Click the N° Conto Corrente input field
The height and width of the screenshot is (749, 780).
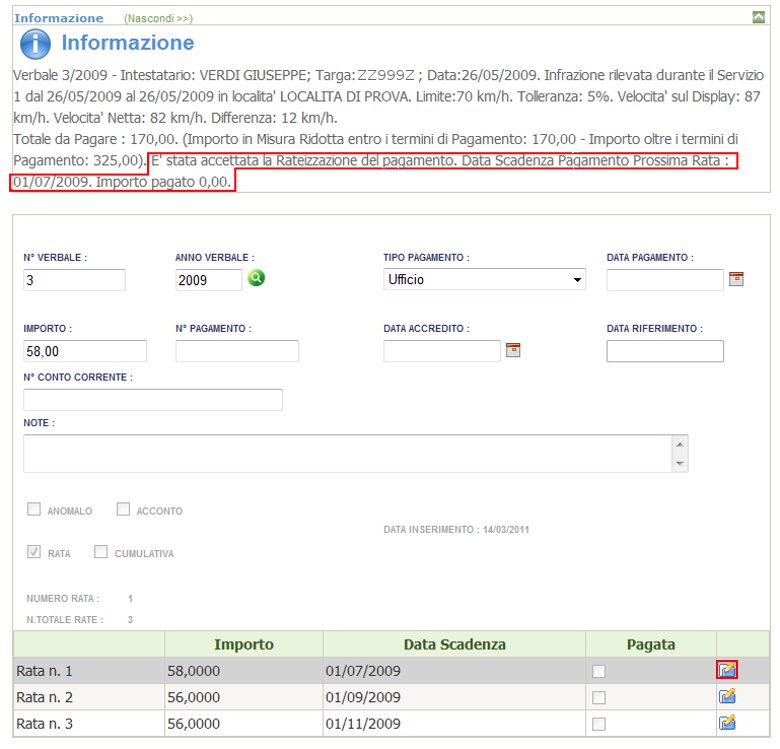pyautogui.click(x=153, y=400)
